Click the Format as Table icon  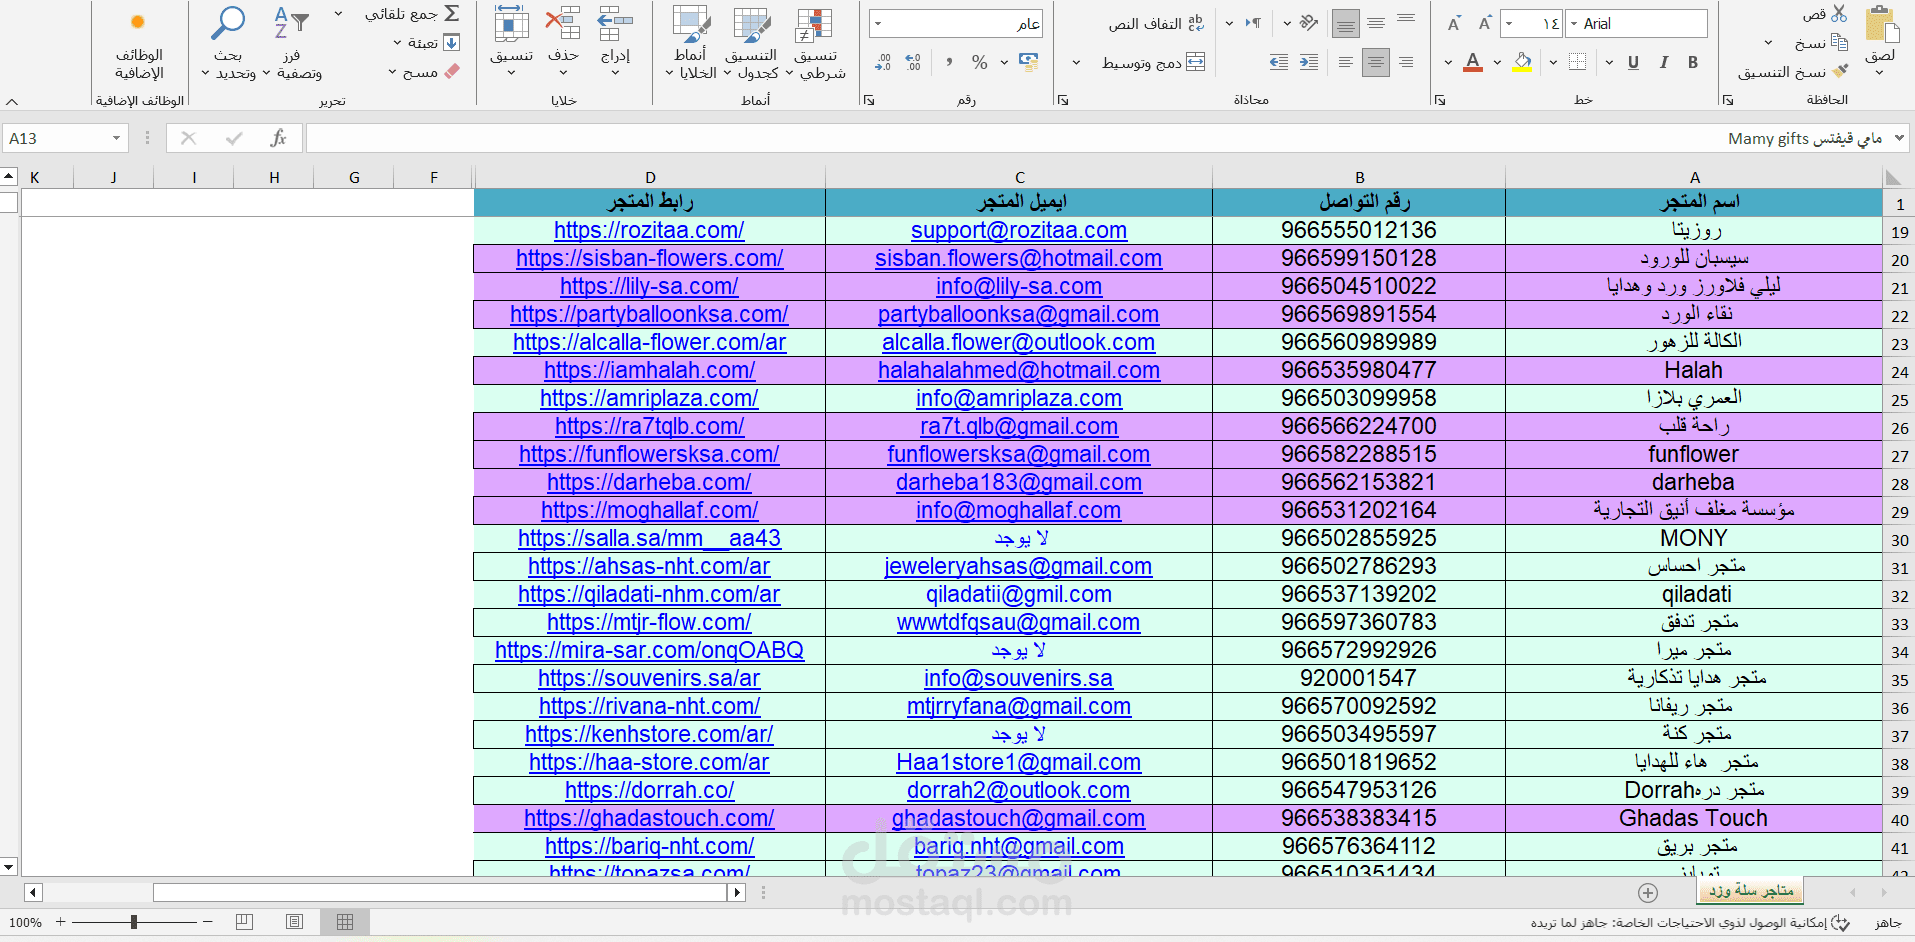pyautogui.click(x=751, y=26)
